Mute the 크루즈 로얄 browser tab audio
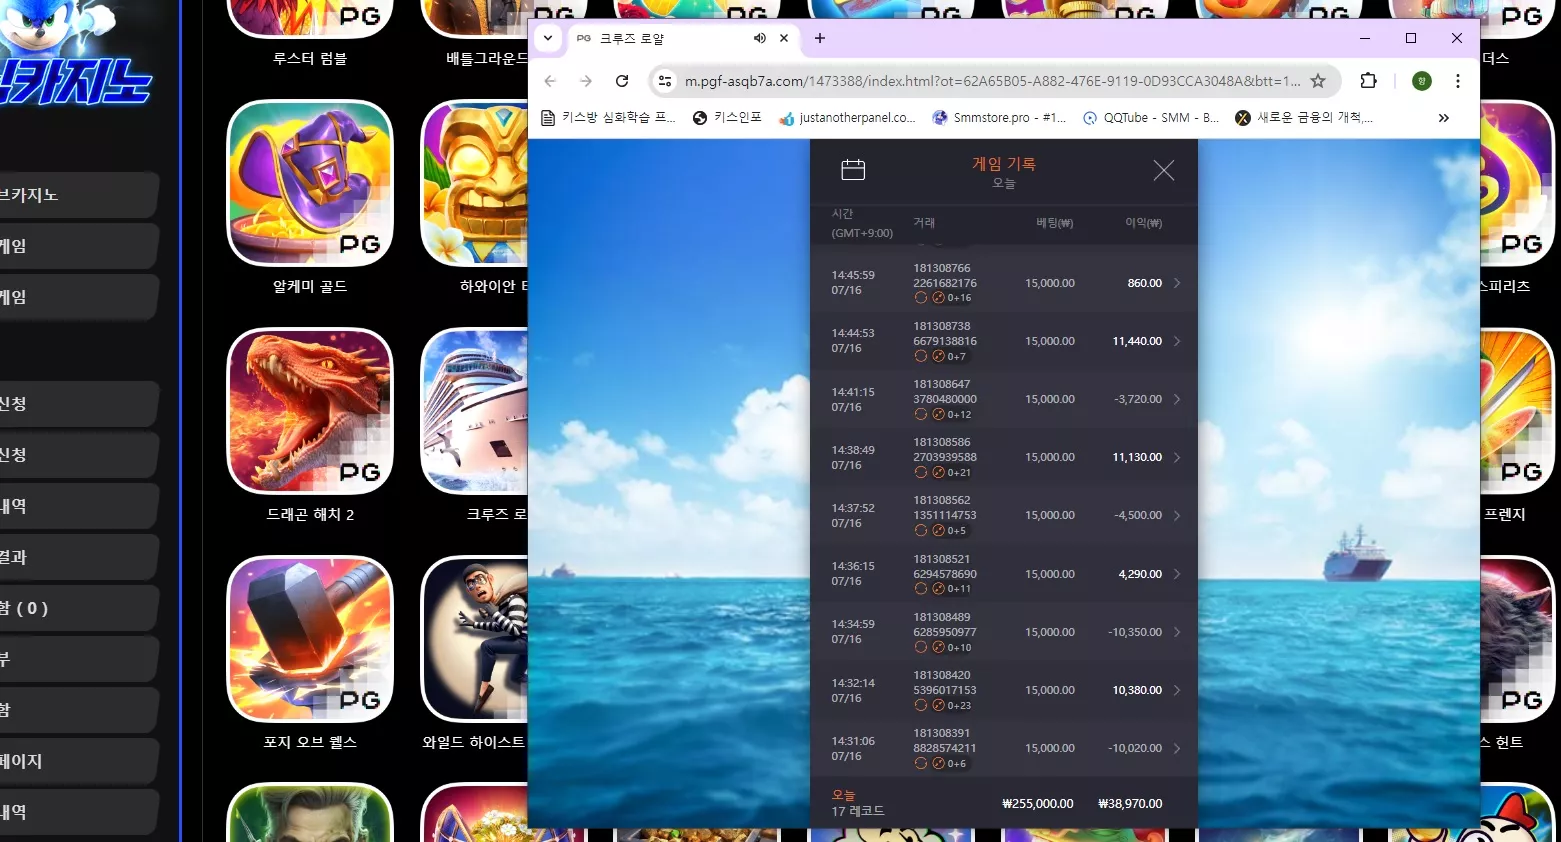This screenshot has height=842, width=1561. pyautogui.click(x=760, y=38)
